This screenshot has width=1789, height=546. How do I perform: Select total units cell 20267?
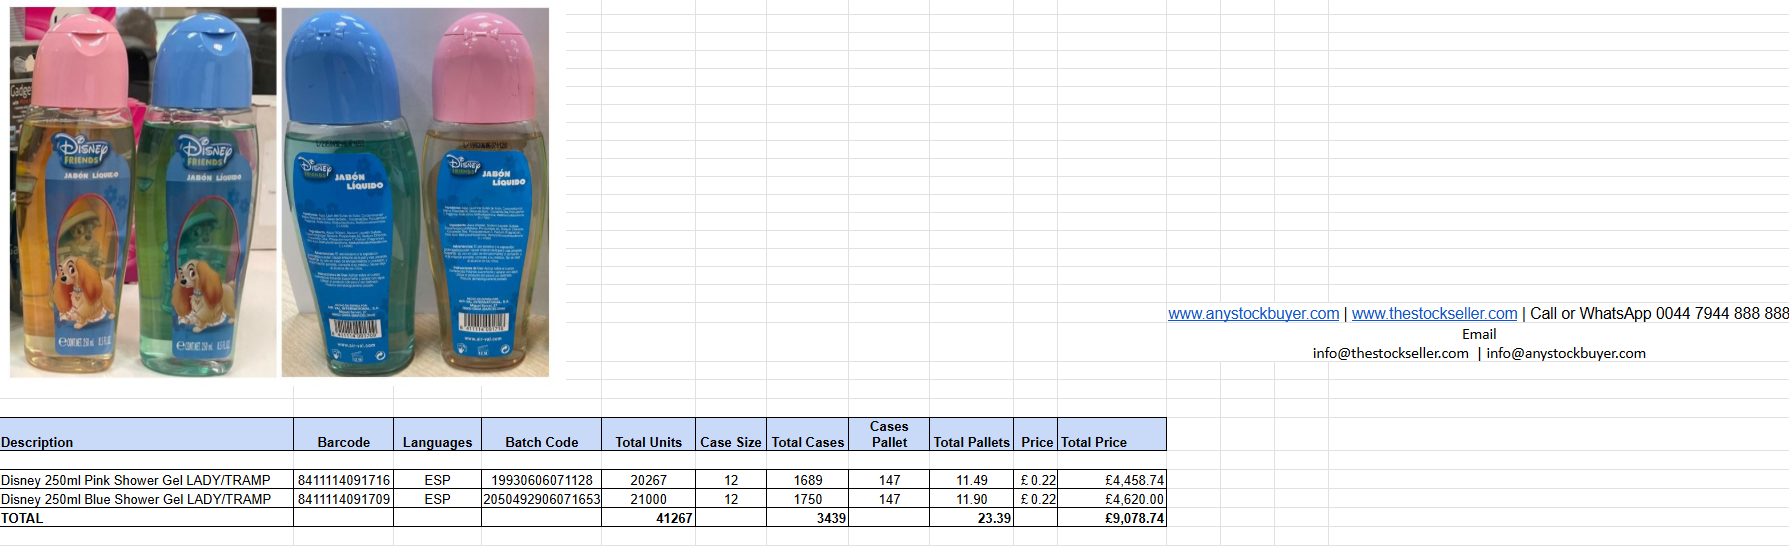[648, 480]
